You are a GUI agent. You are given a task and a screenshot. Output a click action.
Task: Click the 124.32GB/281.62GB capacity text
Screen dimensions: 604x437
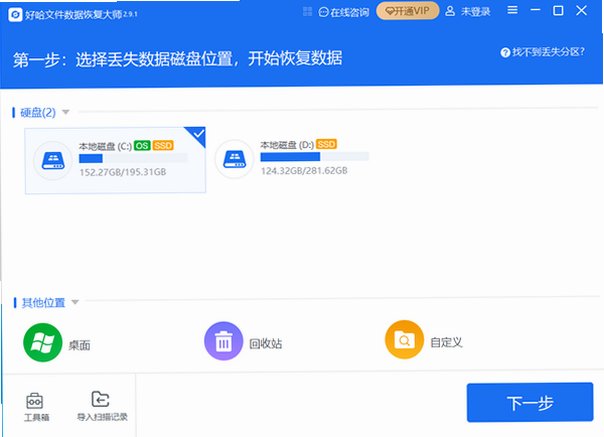point(304,170)
